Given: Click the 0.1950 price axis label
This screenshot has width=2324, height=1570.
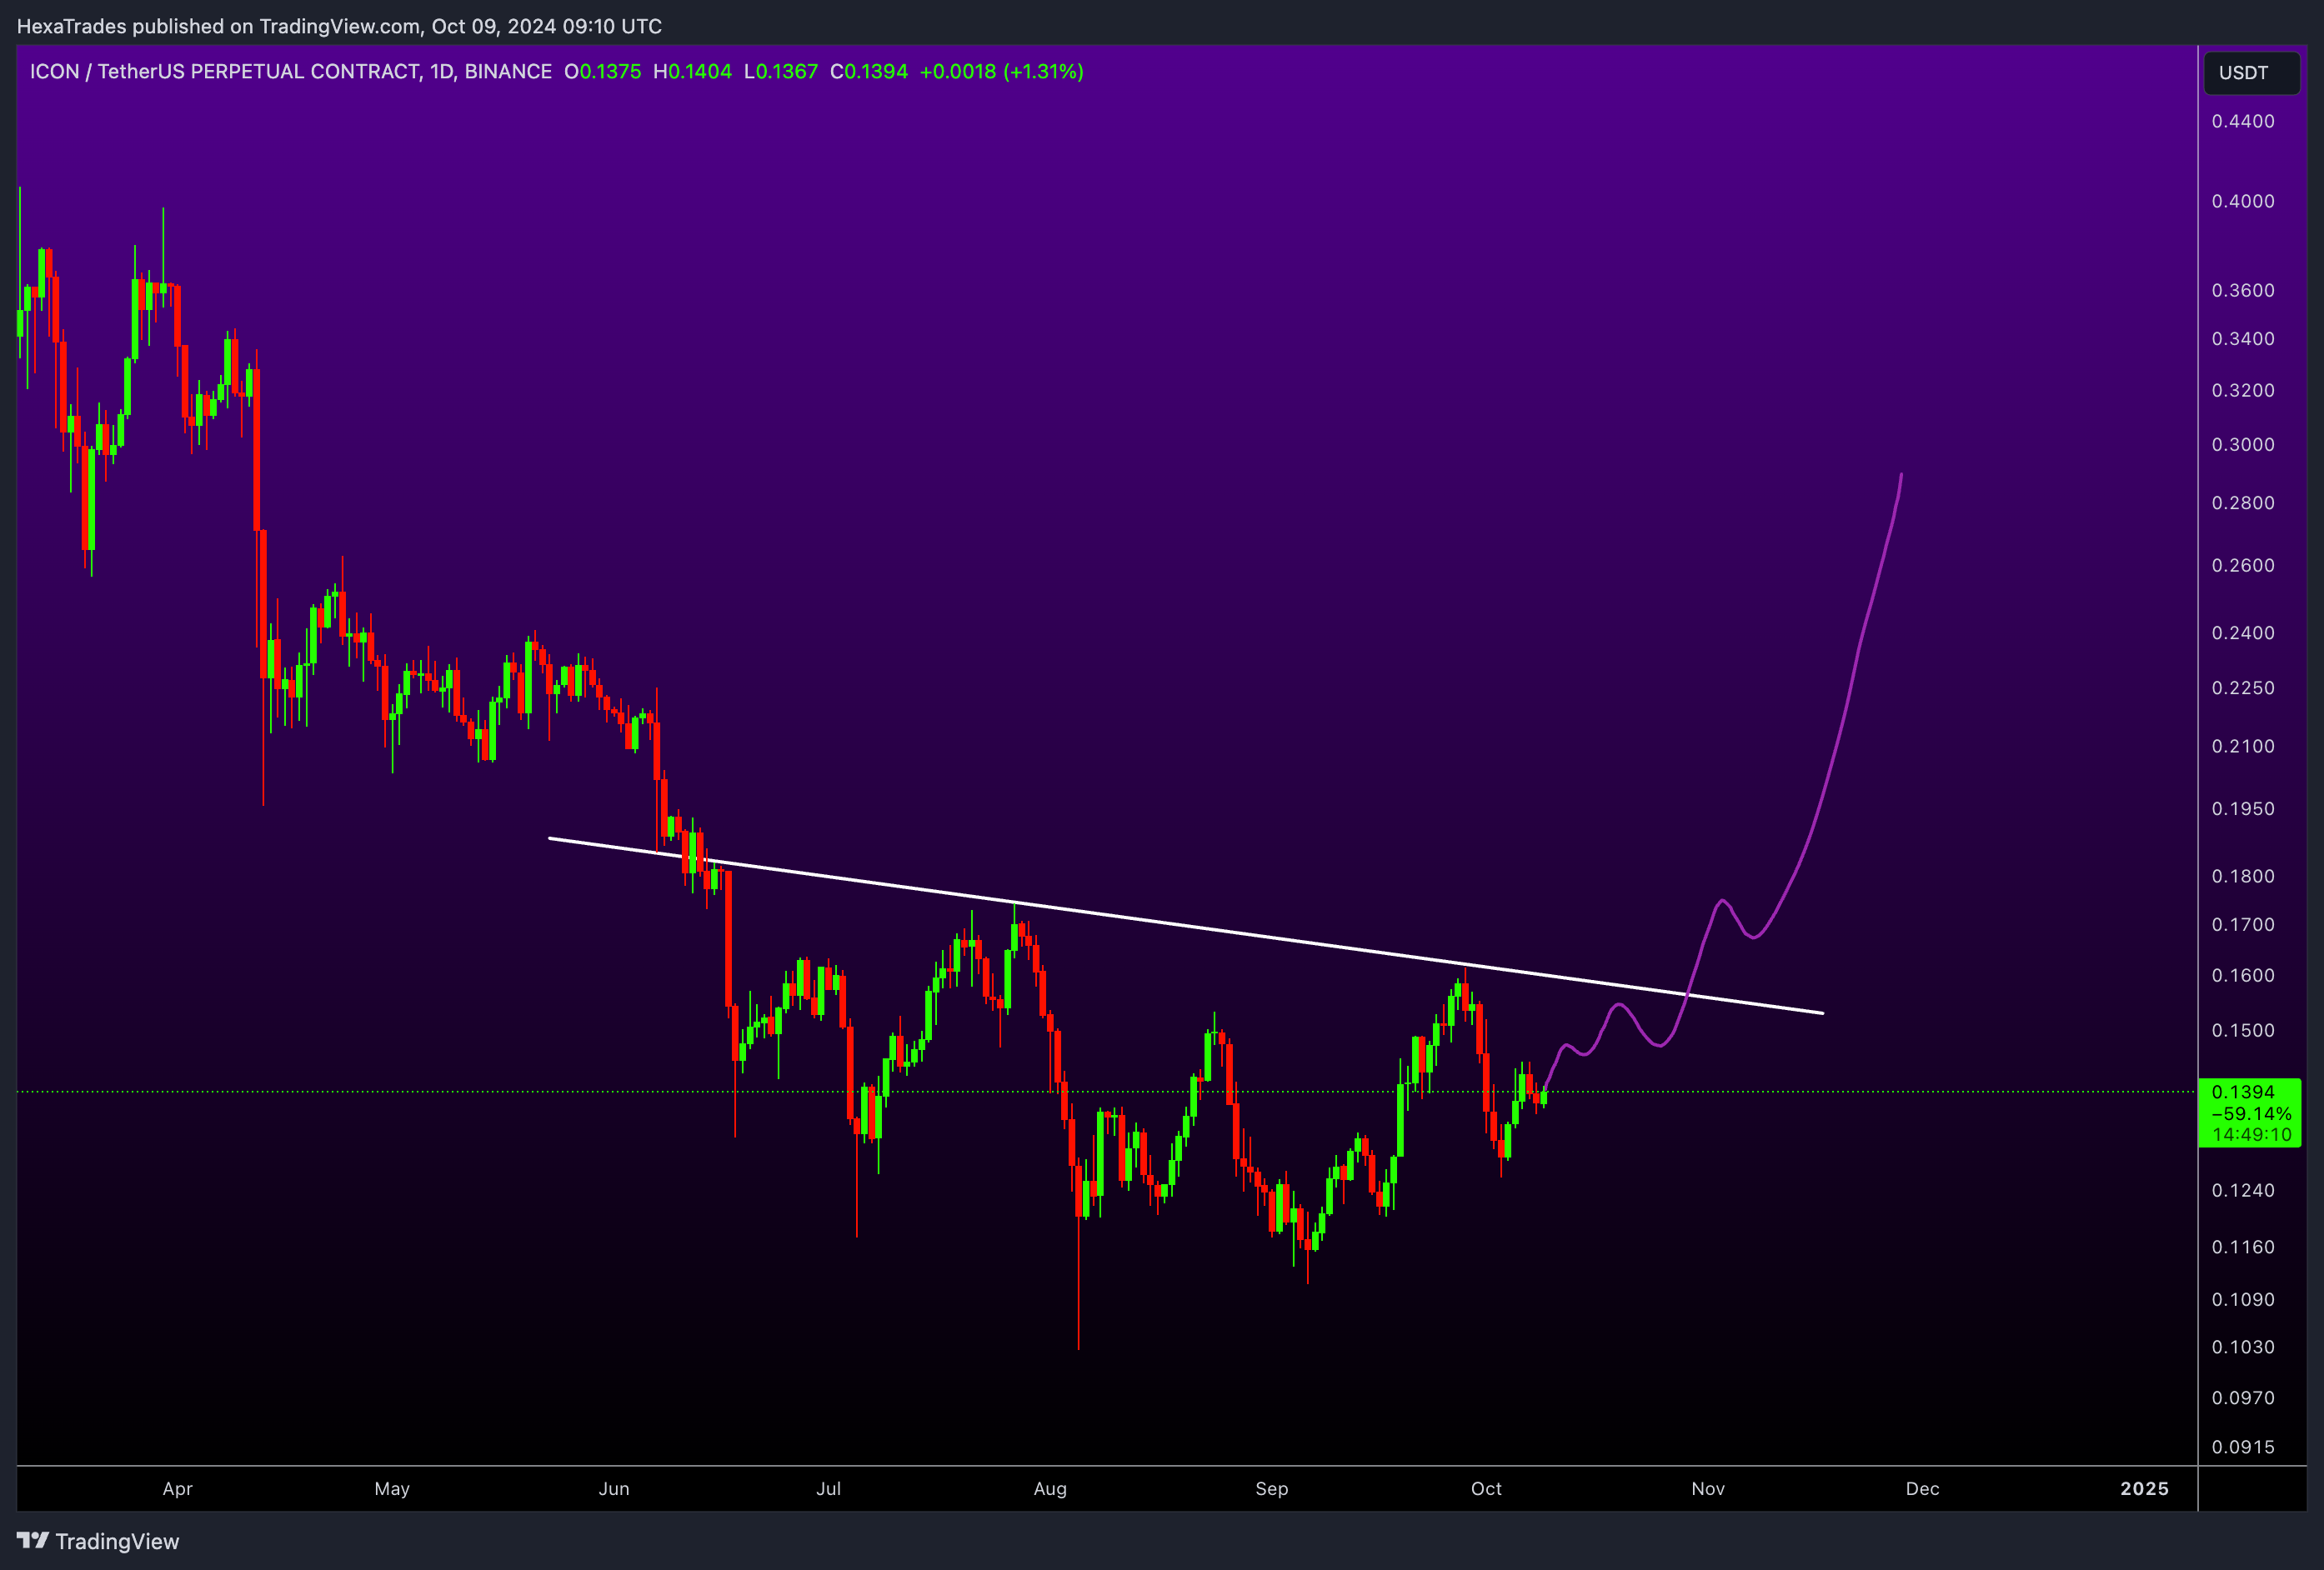Looking at the screenshot, I should [x=2243, y=808].
